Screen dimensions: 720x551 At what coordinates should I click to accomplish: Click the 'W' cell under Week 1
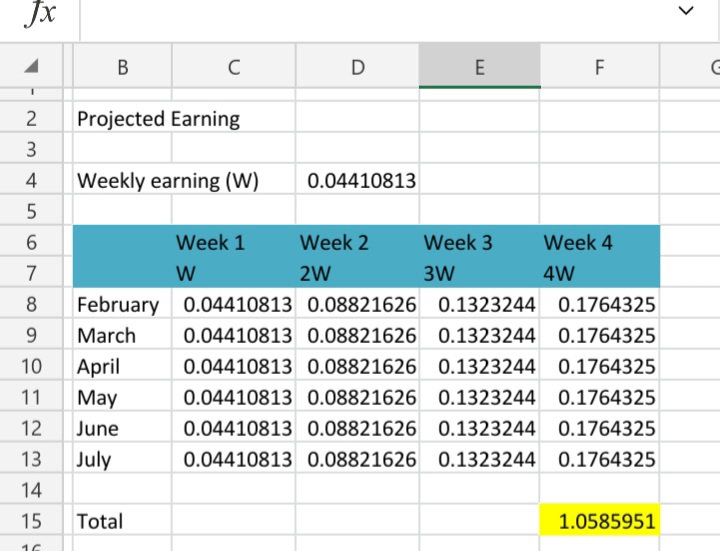[234, 273]
